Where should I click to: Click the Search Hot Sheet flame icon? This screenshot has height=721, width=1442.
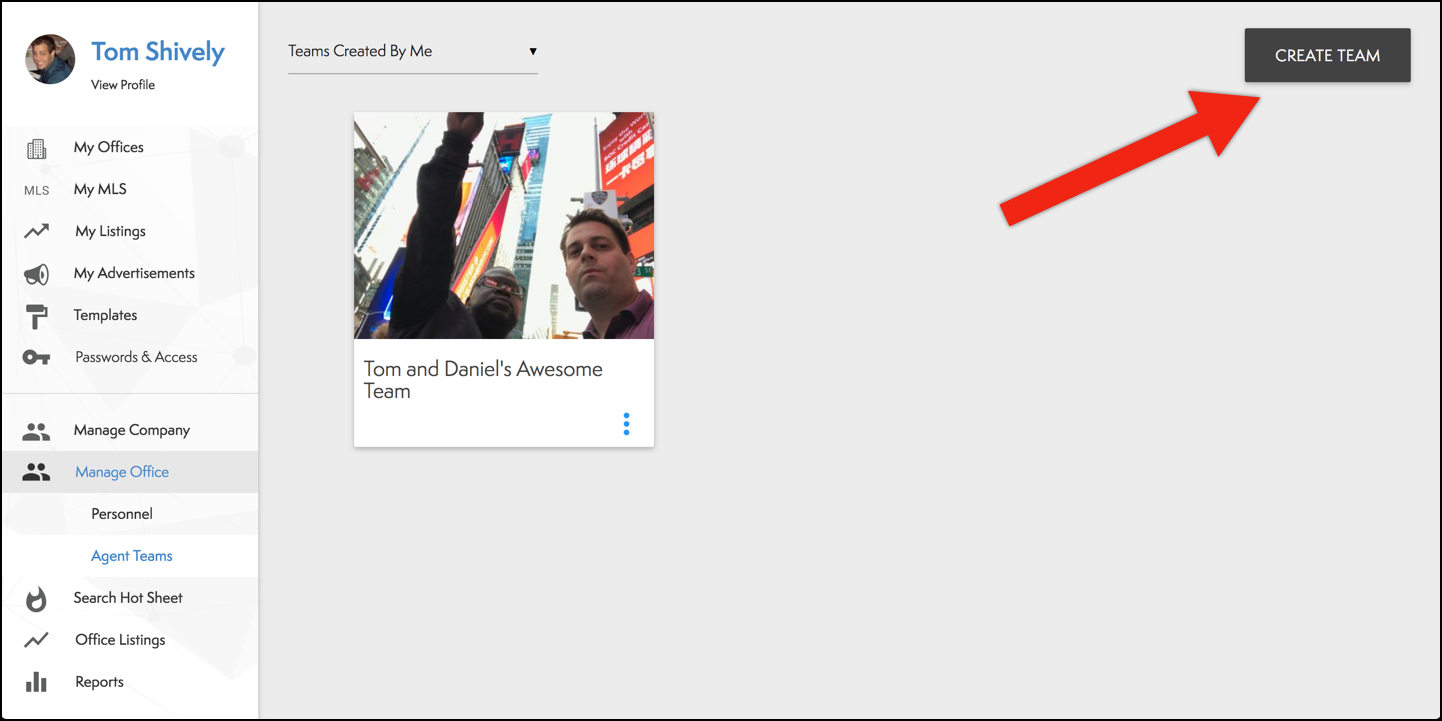click(37, 598)
